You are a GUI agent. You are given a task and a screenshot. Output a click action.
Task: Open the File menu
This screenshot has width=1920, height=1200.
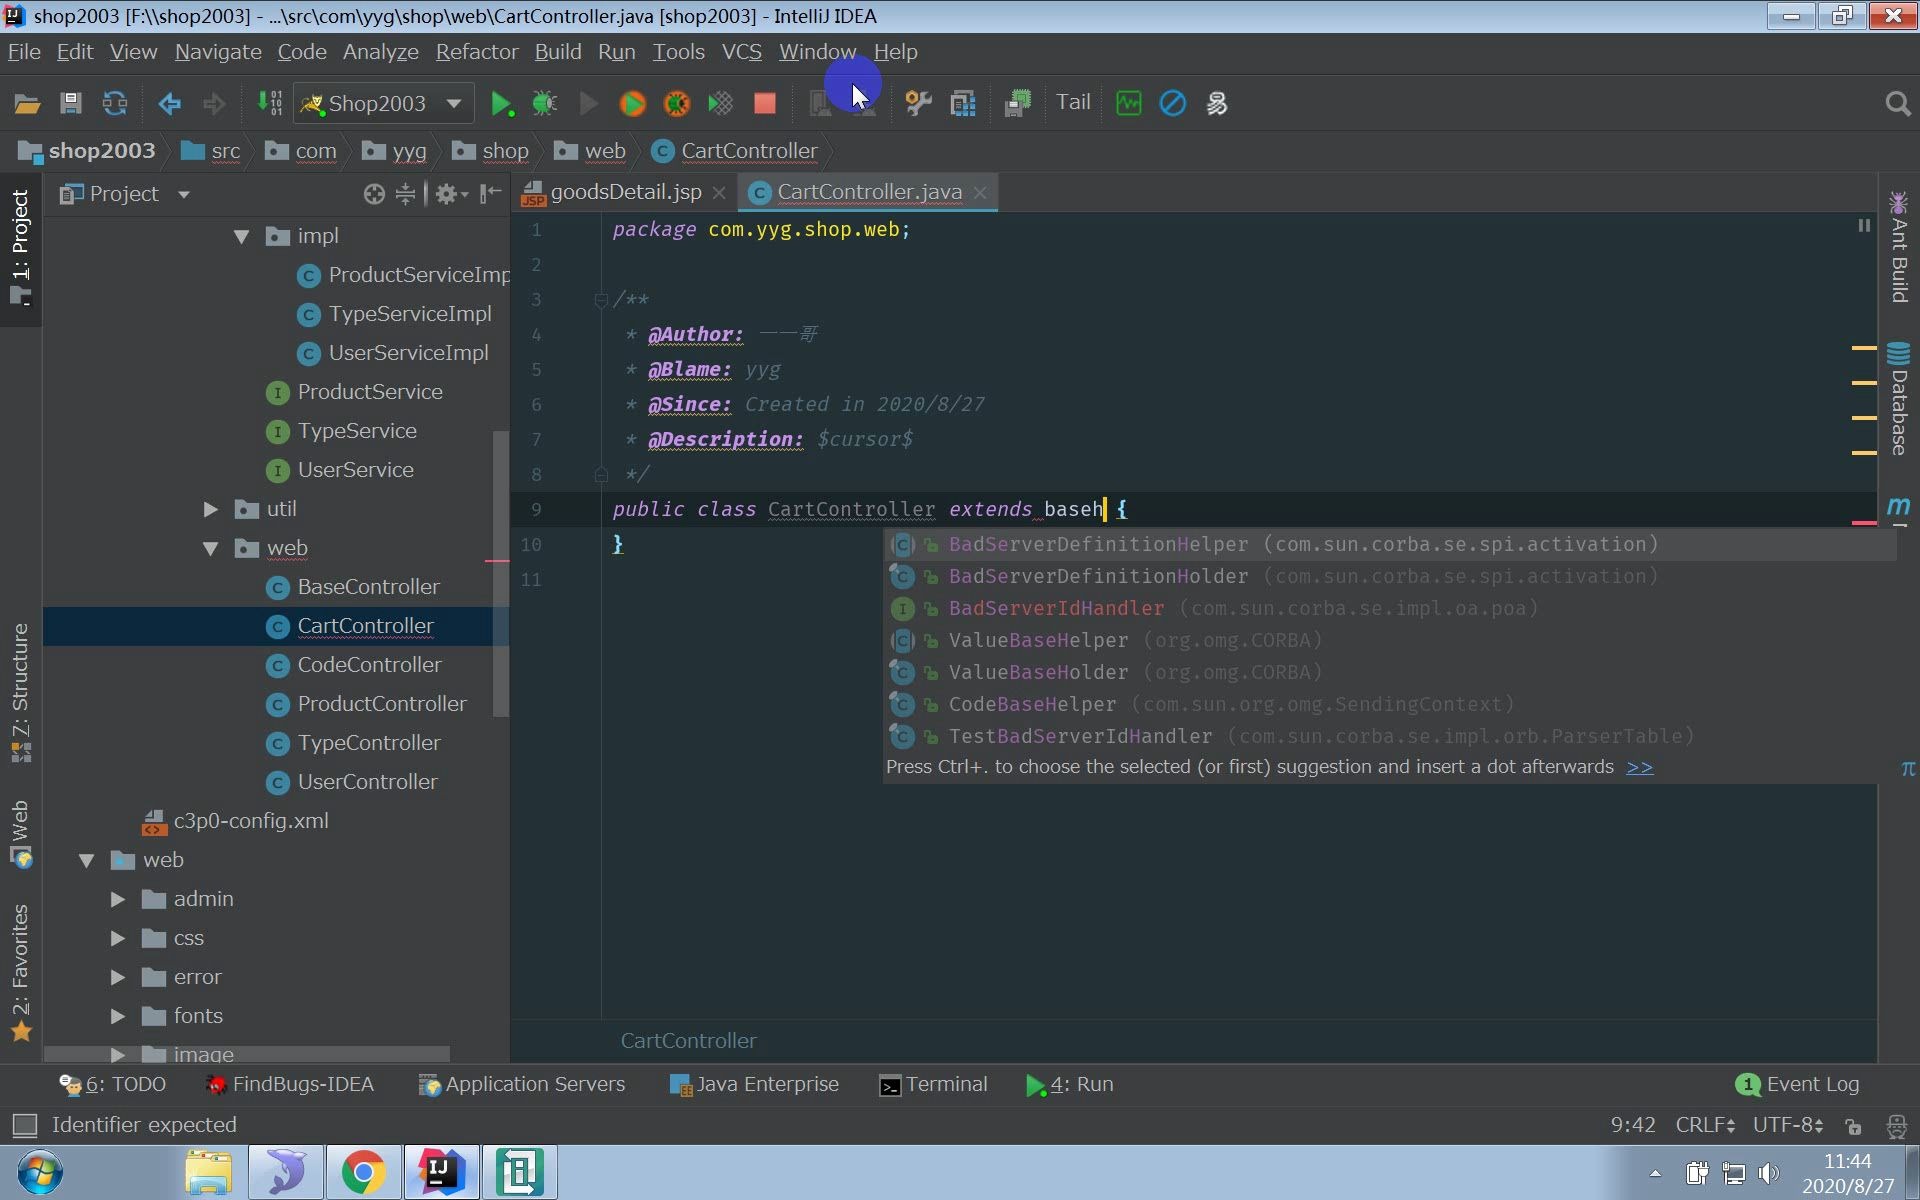click(x=24, y=52)
